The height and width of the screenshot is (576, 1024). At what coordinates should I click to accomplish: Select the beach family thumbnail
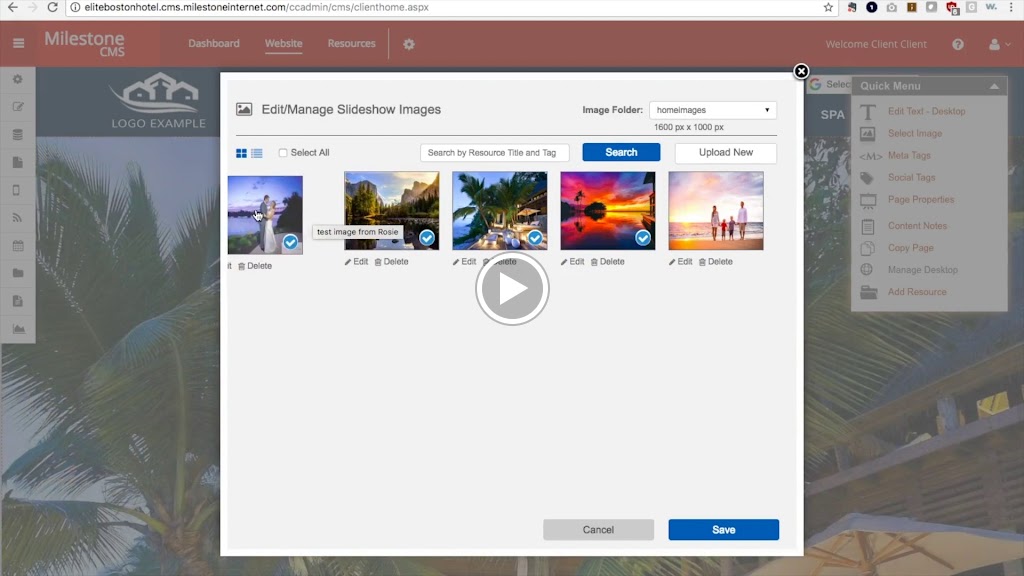pyautogui.click(x=716, y=211)
